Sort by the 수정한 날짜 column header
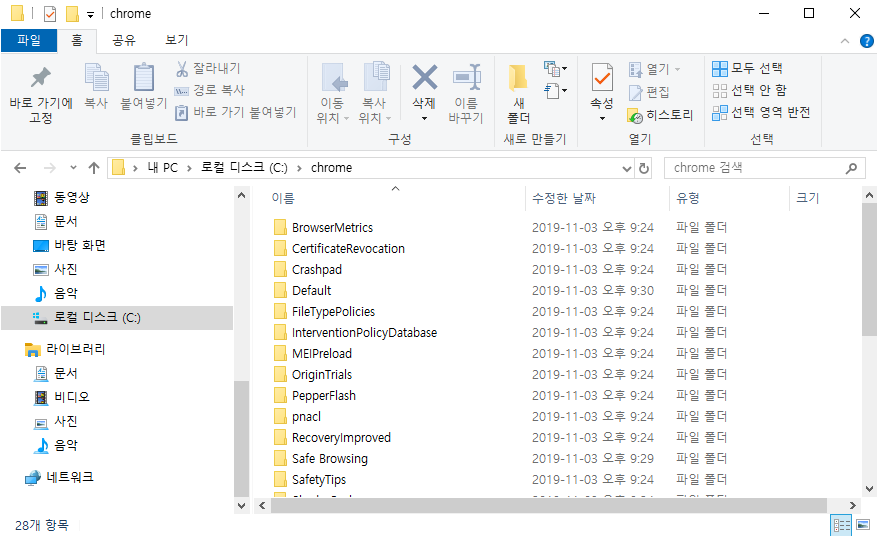 [564, 198]
